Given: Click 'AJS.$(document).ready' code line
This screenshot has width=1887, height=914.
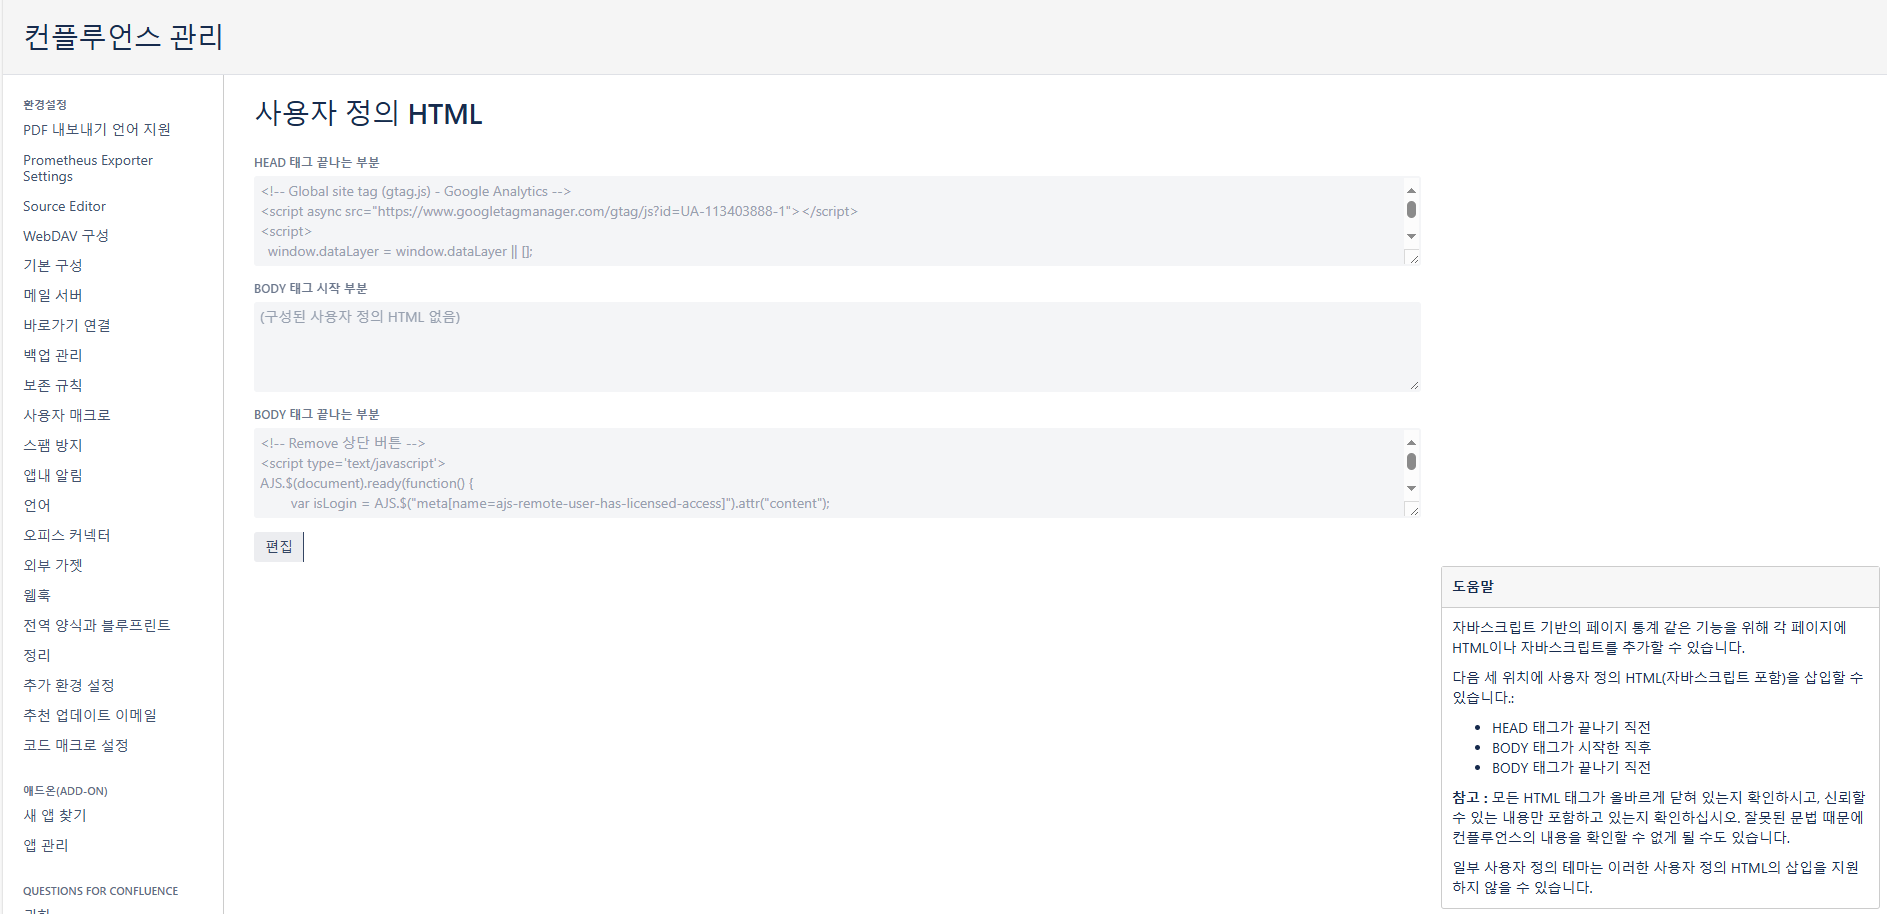Looking at the screenshot, I should click(x=367, y=484).
